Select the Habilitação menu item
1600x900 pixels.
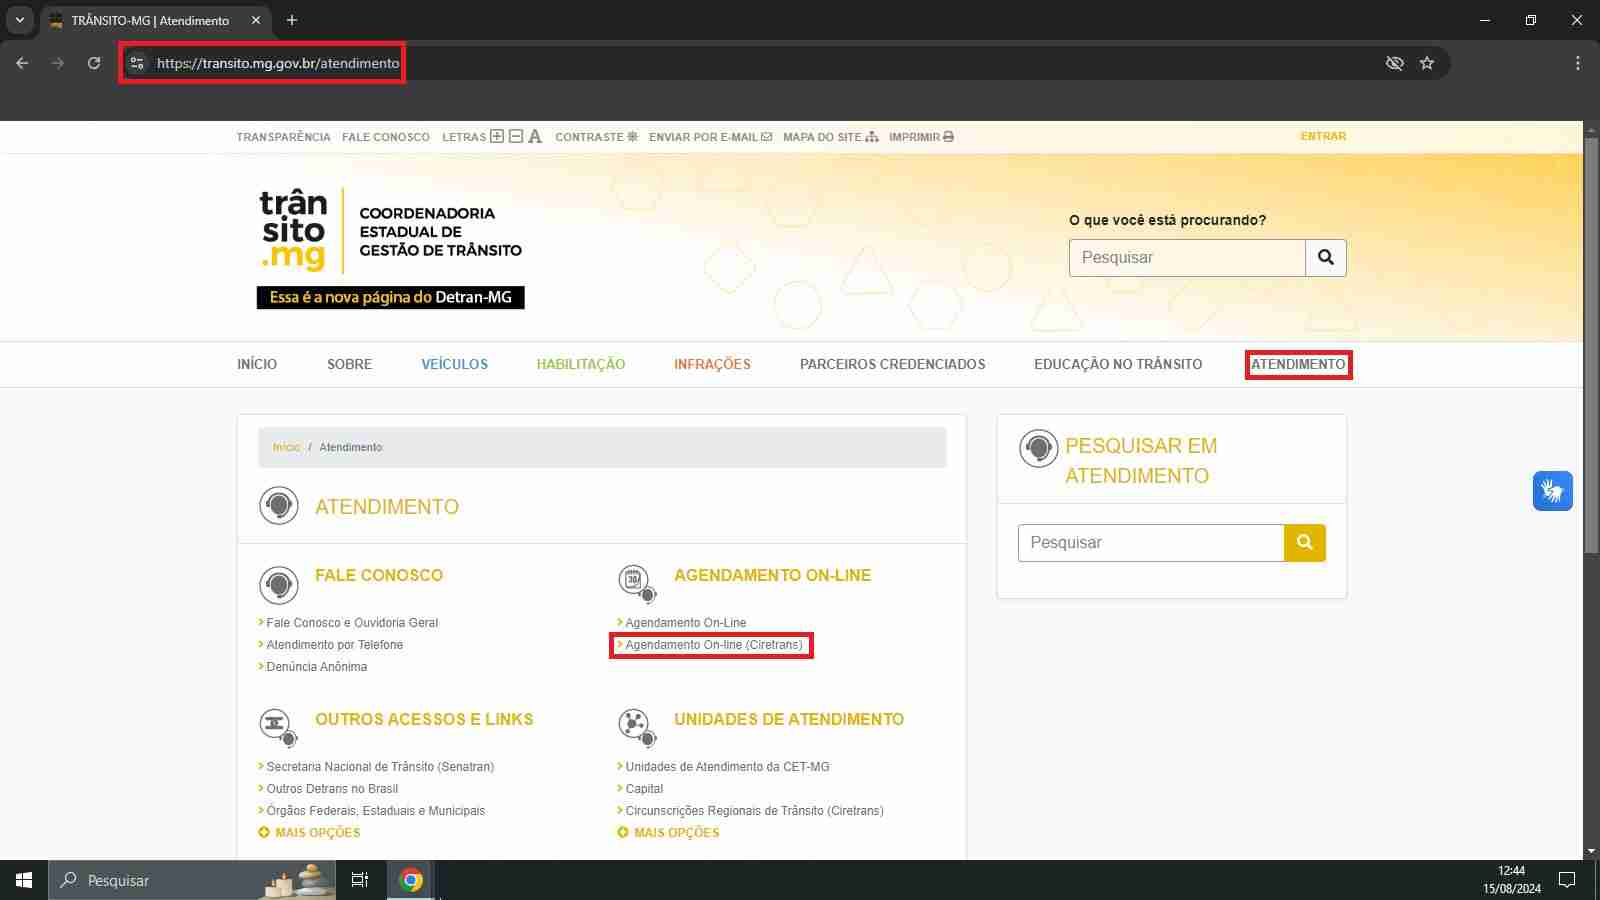tap(580, 364)
